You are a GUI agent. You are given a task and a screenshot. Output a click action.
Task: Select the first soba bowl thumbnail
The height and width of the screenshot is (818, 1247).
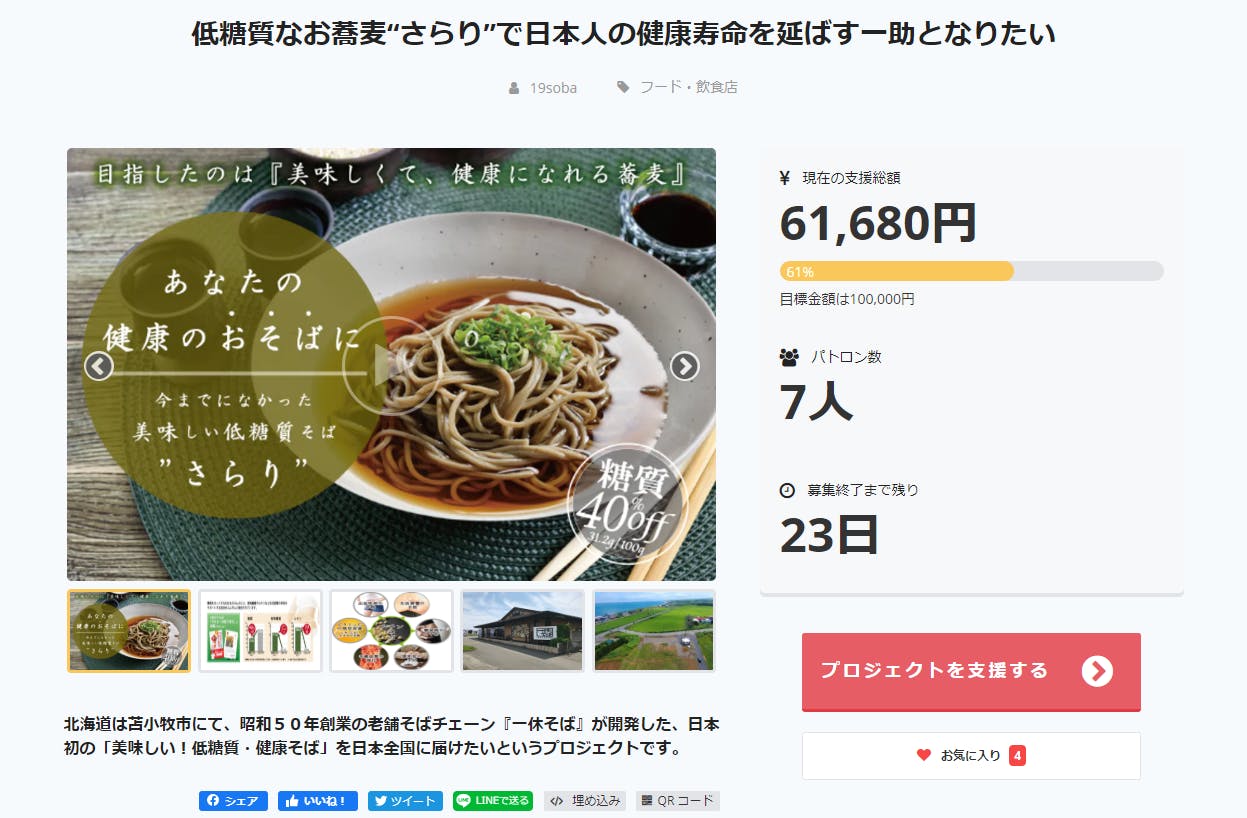129,631
